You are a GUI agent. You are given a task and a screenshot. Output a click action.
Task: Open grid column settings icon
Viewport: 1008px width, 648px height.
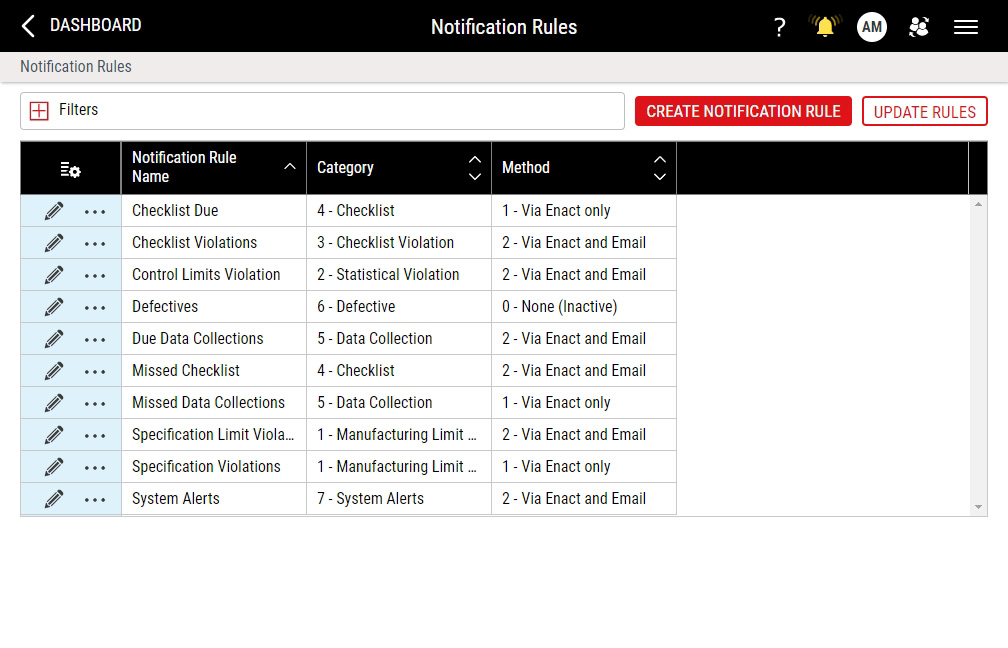[x=71, y=170]
